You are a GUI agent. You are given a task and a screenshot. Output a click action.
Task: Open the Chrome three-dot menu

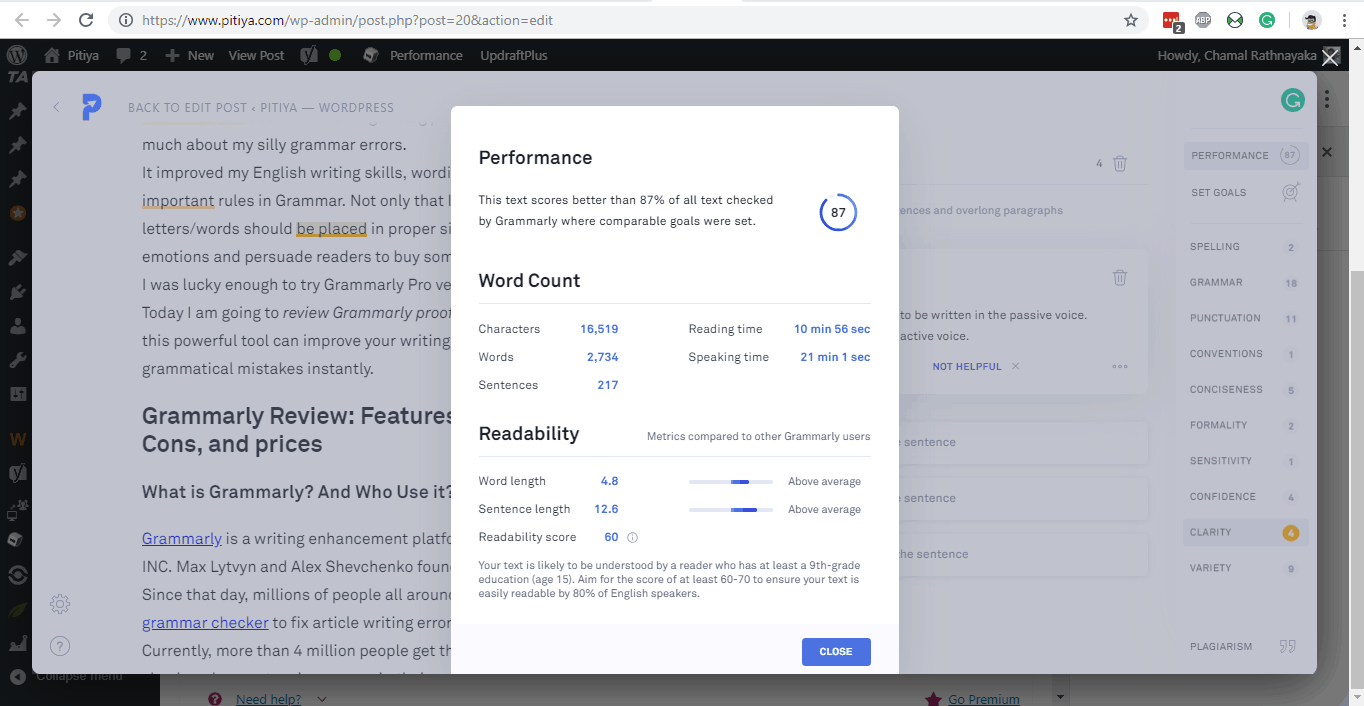pyautogui.click(x=1345, y=20)
